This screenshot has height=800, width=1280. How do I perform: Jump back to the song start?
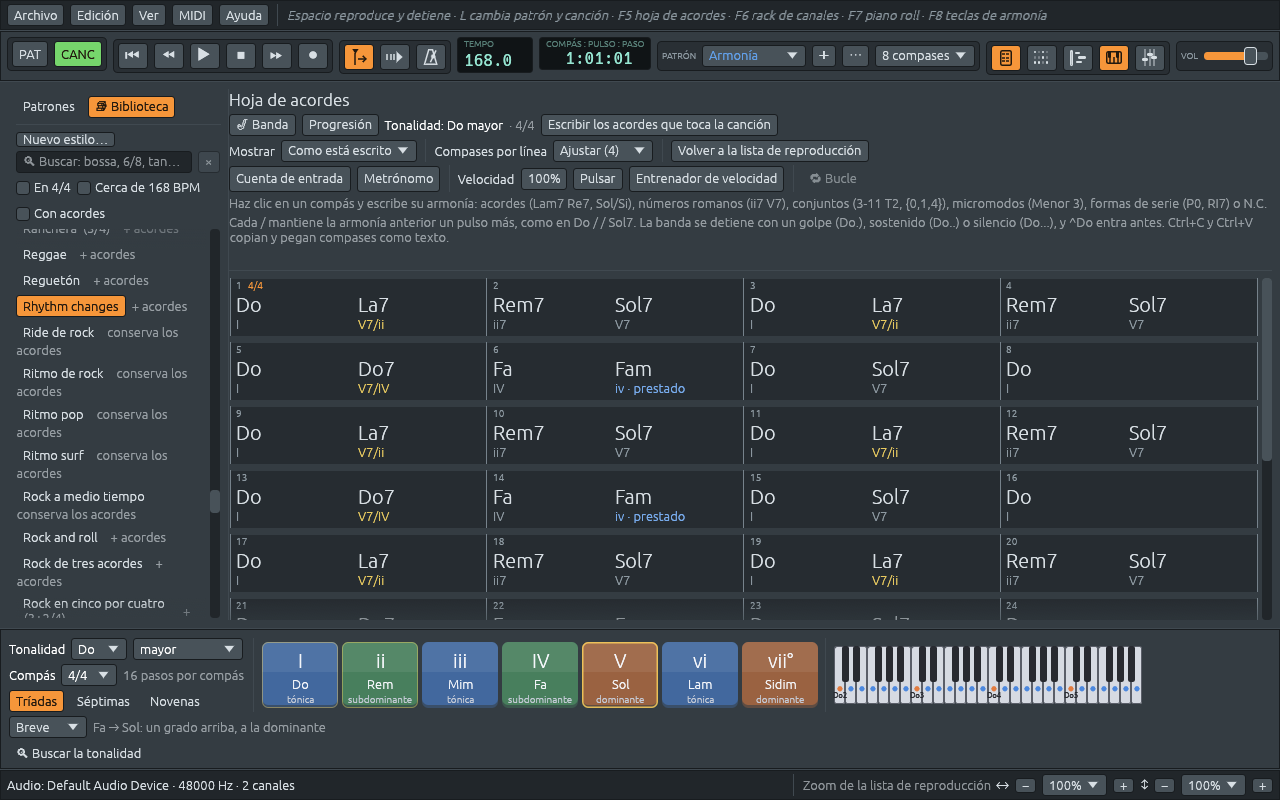pyautogui.click(x=131, y=56)
